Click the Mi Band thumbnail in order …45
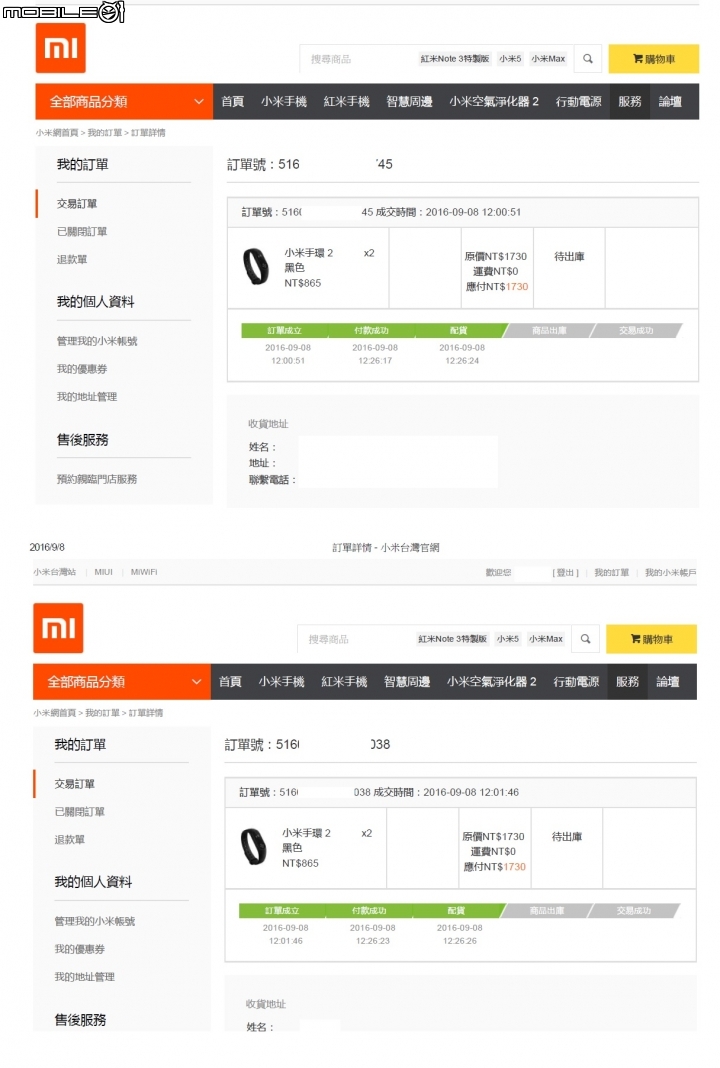The width and height of the screenshot is (720, 1068). pyautogui.click(x=256, y=266)
